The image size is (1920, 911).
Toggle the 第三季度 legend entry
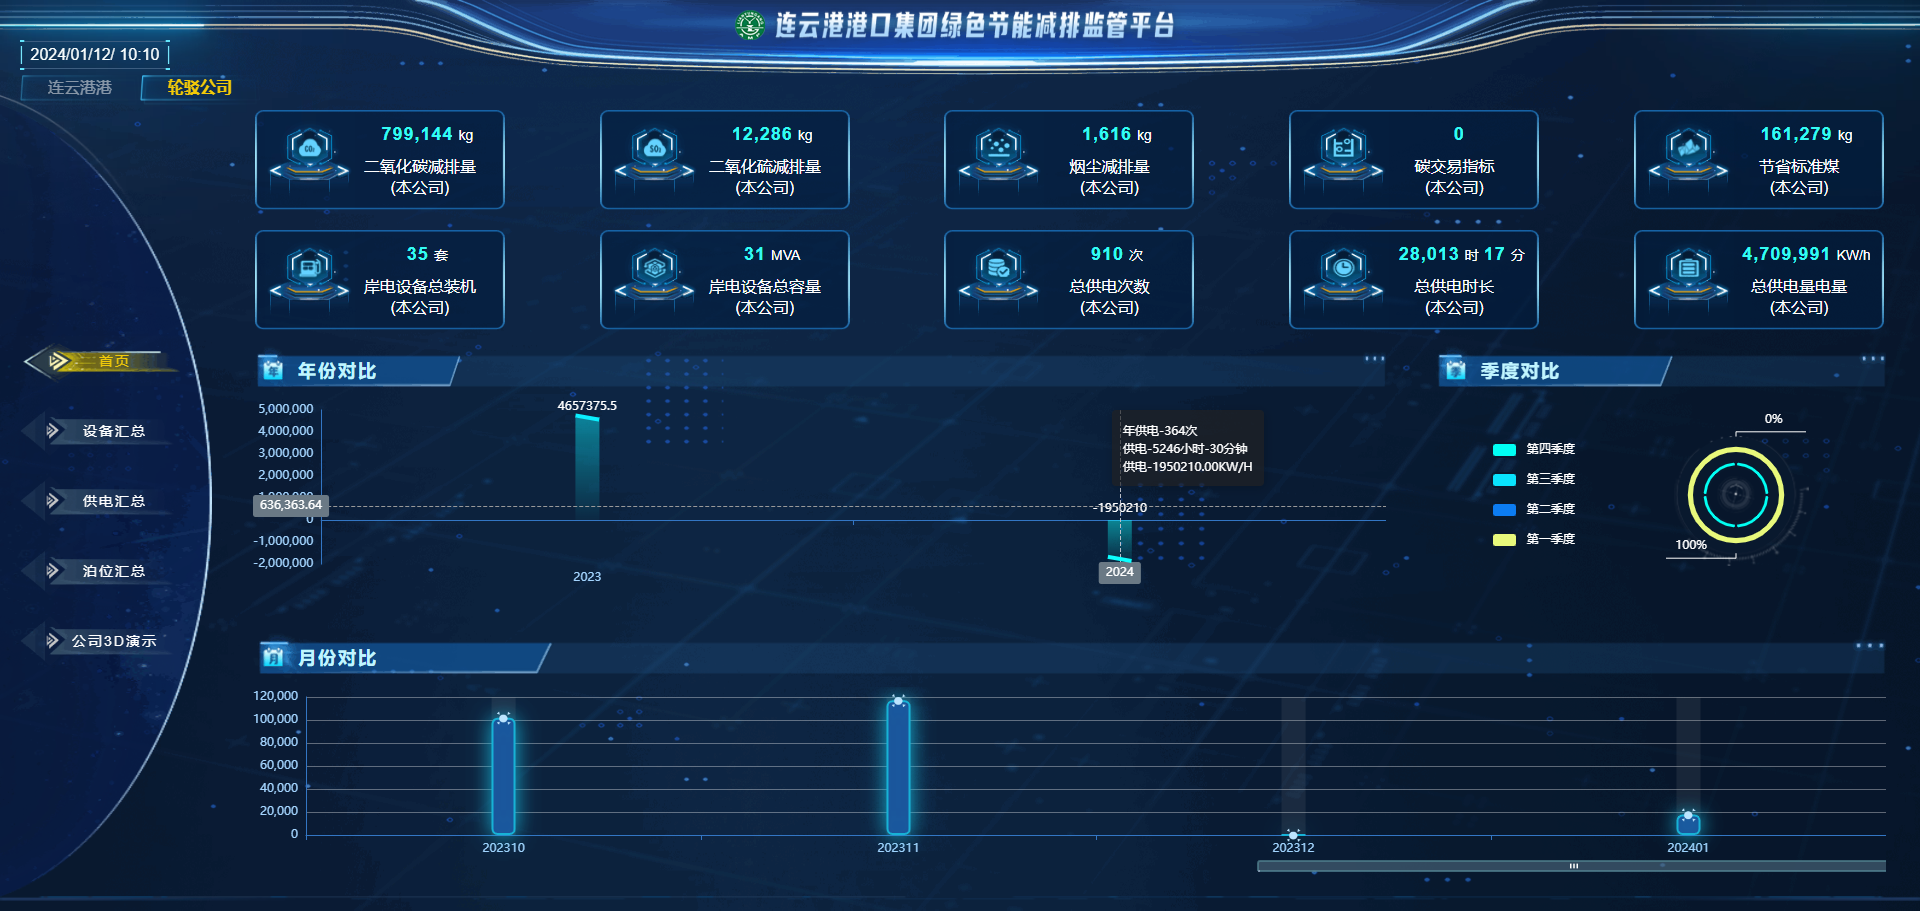click(x=1534, y=479)
